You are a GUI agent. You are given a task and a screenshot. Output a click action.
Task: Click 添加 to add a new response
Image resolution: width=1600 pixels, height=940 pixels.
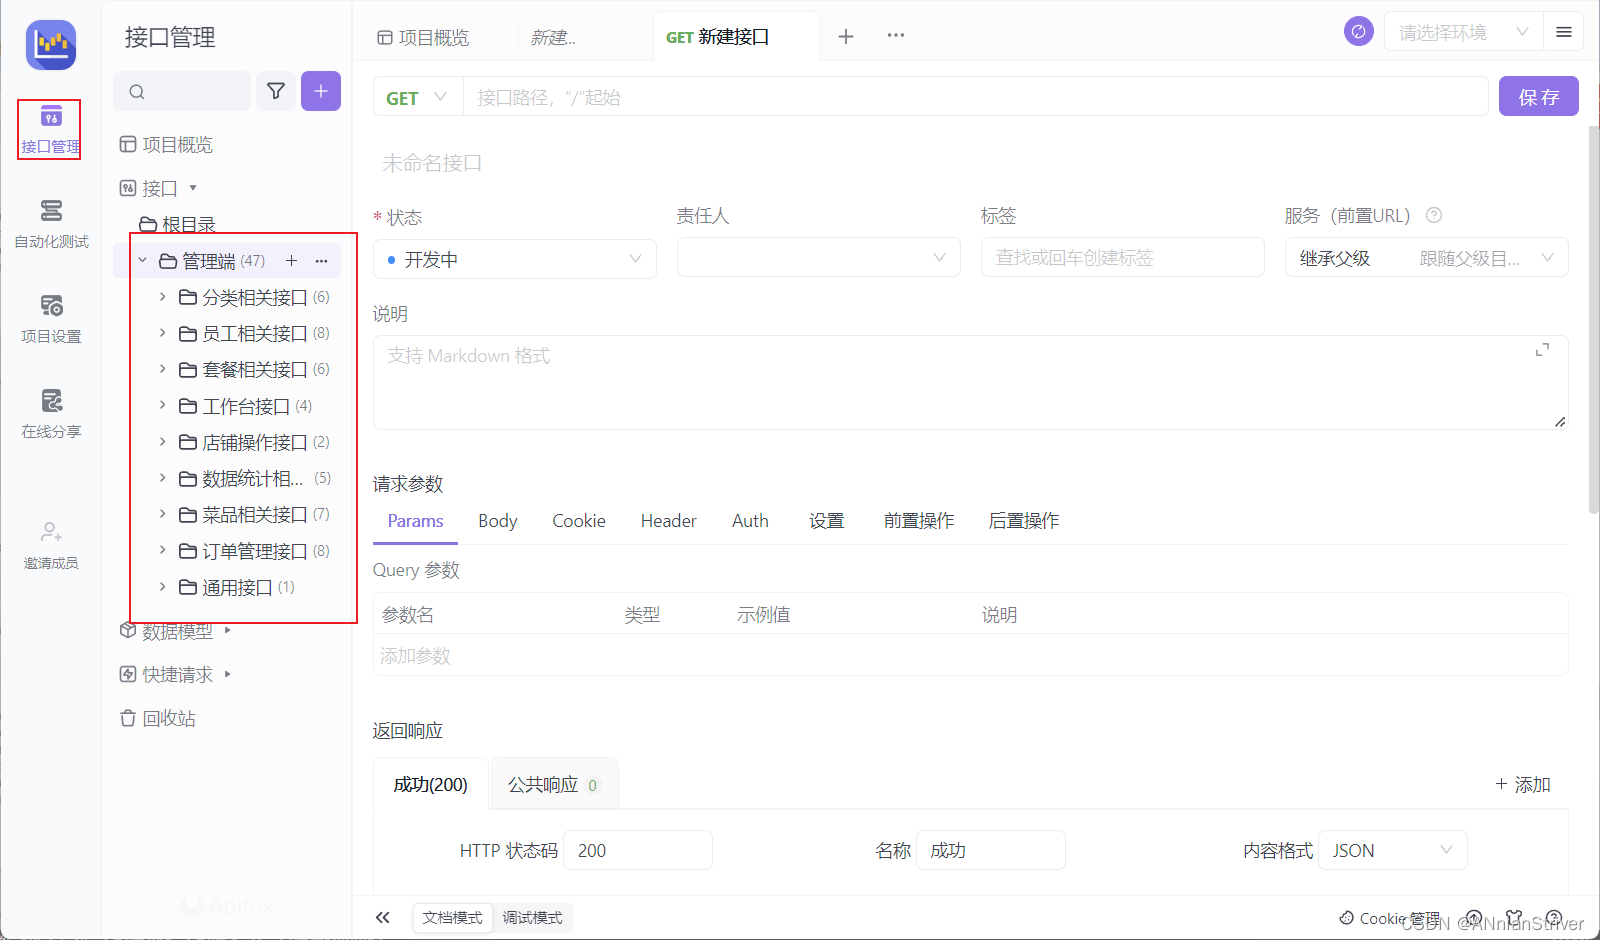pos(1522,784)
